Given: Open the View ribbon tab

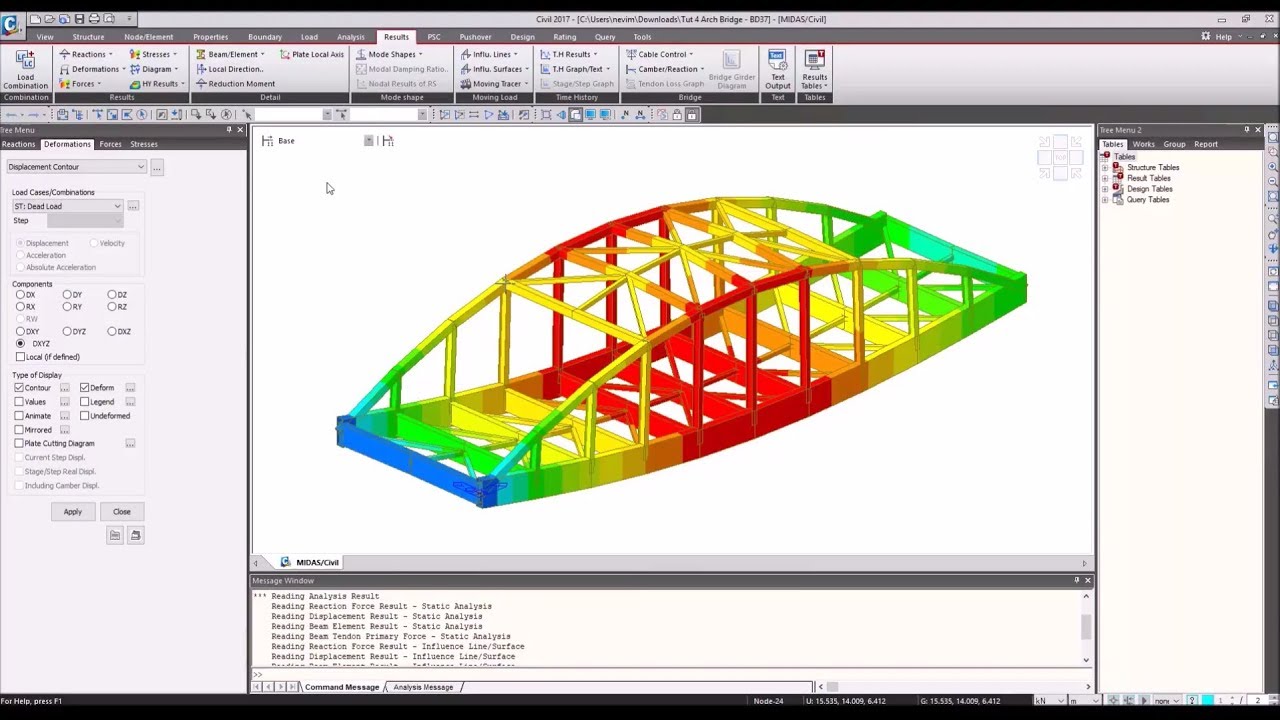Looking at the screenshot, I should coord(45,37).
